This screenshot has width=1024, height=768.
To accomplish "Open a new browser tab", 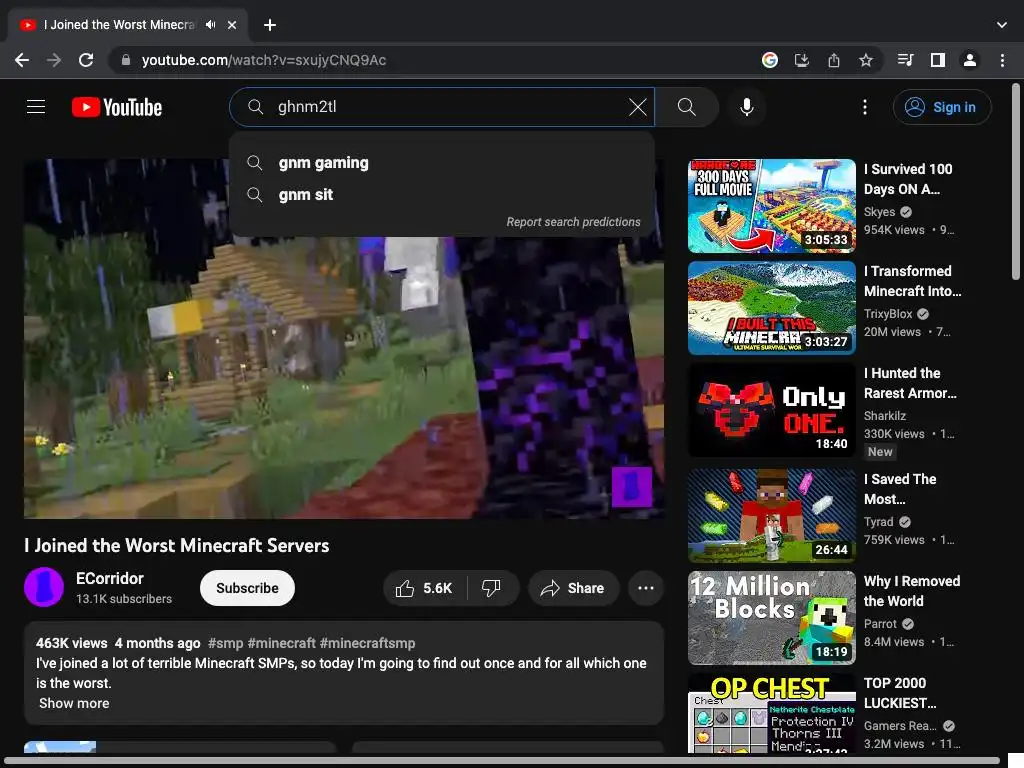I will (270, 25).
